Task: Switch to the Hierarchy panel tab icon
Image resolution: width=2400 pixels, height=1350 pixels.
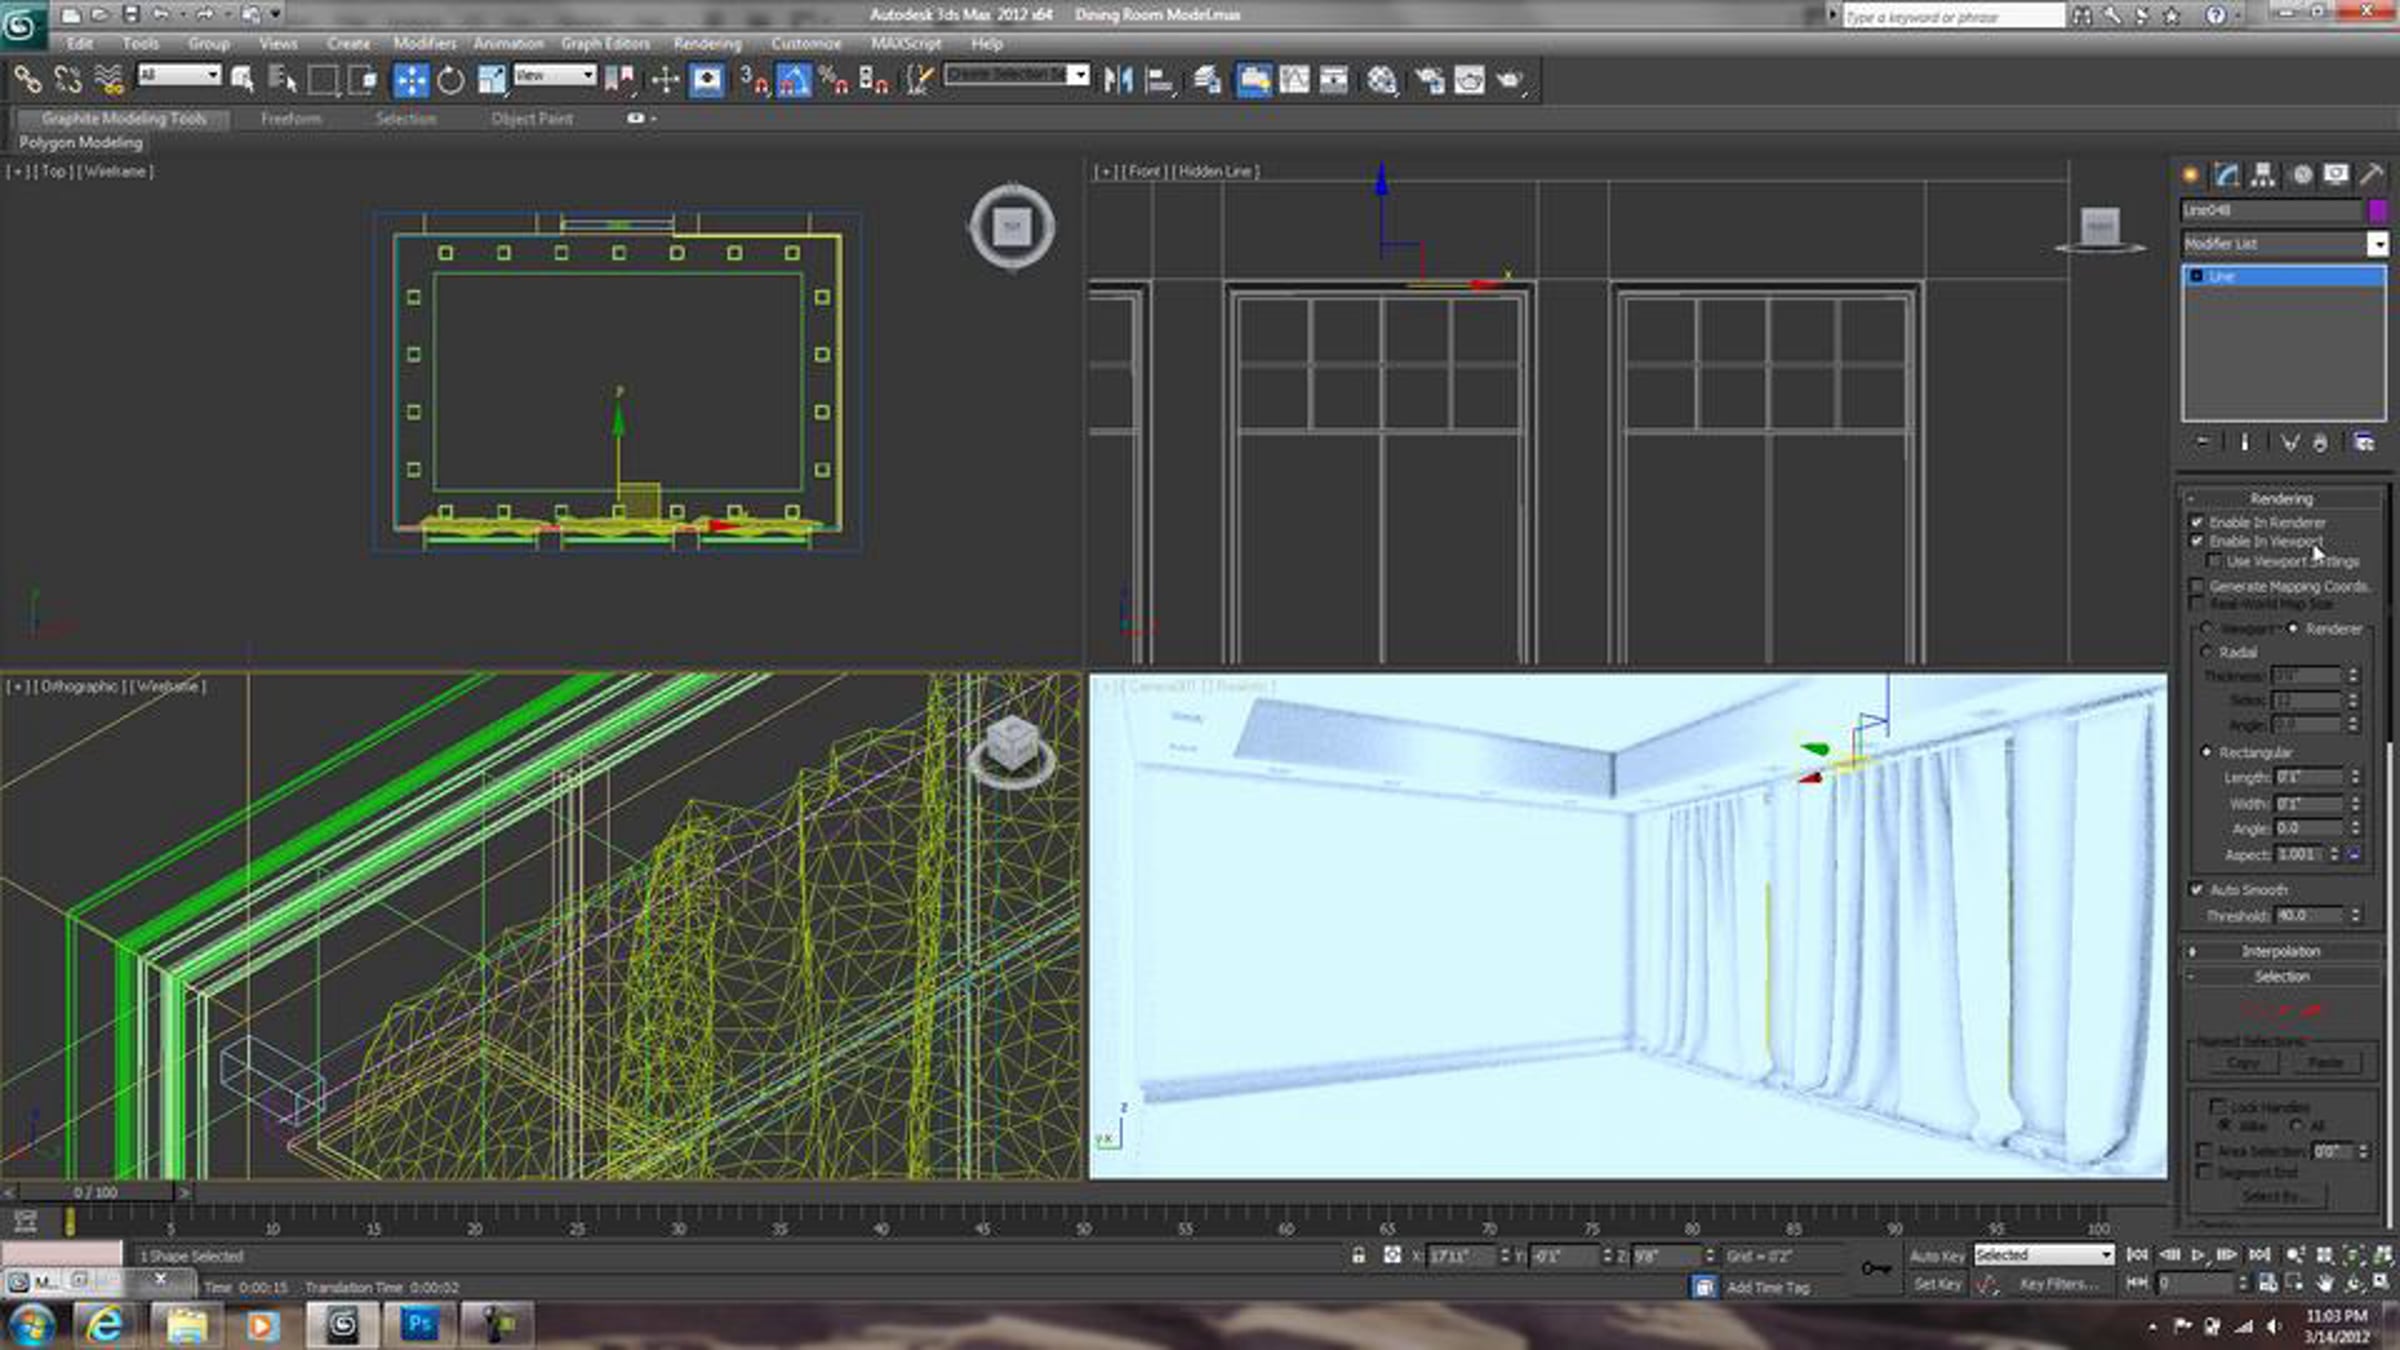Action: (x=2263, y=176)
